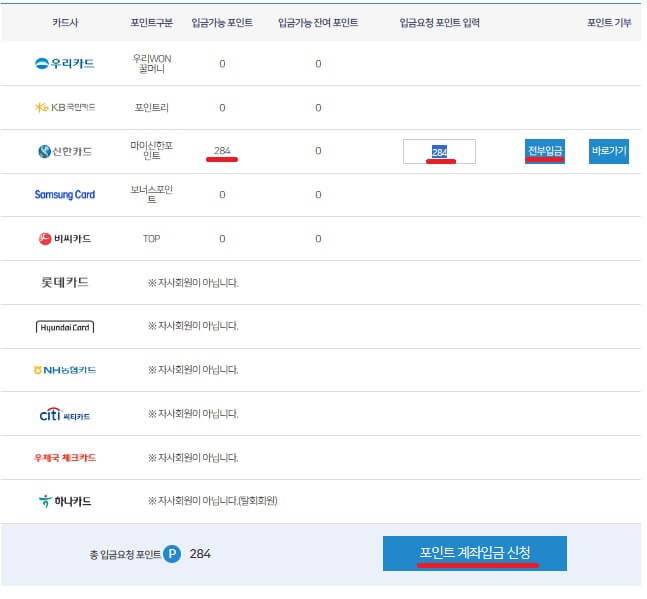
Task: Click 포인트리 point type text
Action: (151, 108)
